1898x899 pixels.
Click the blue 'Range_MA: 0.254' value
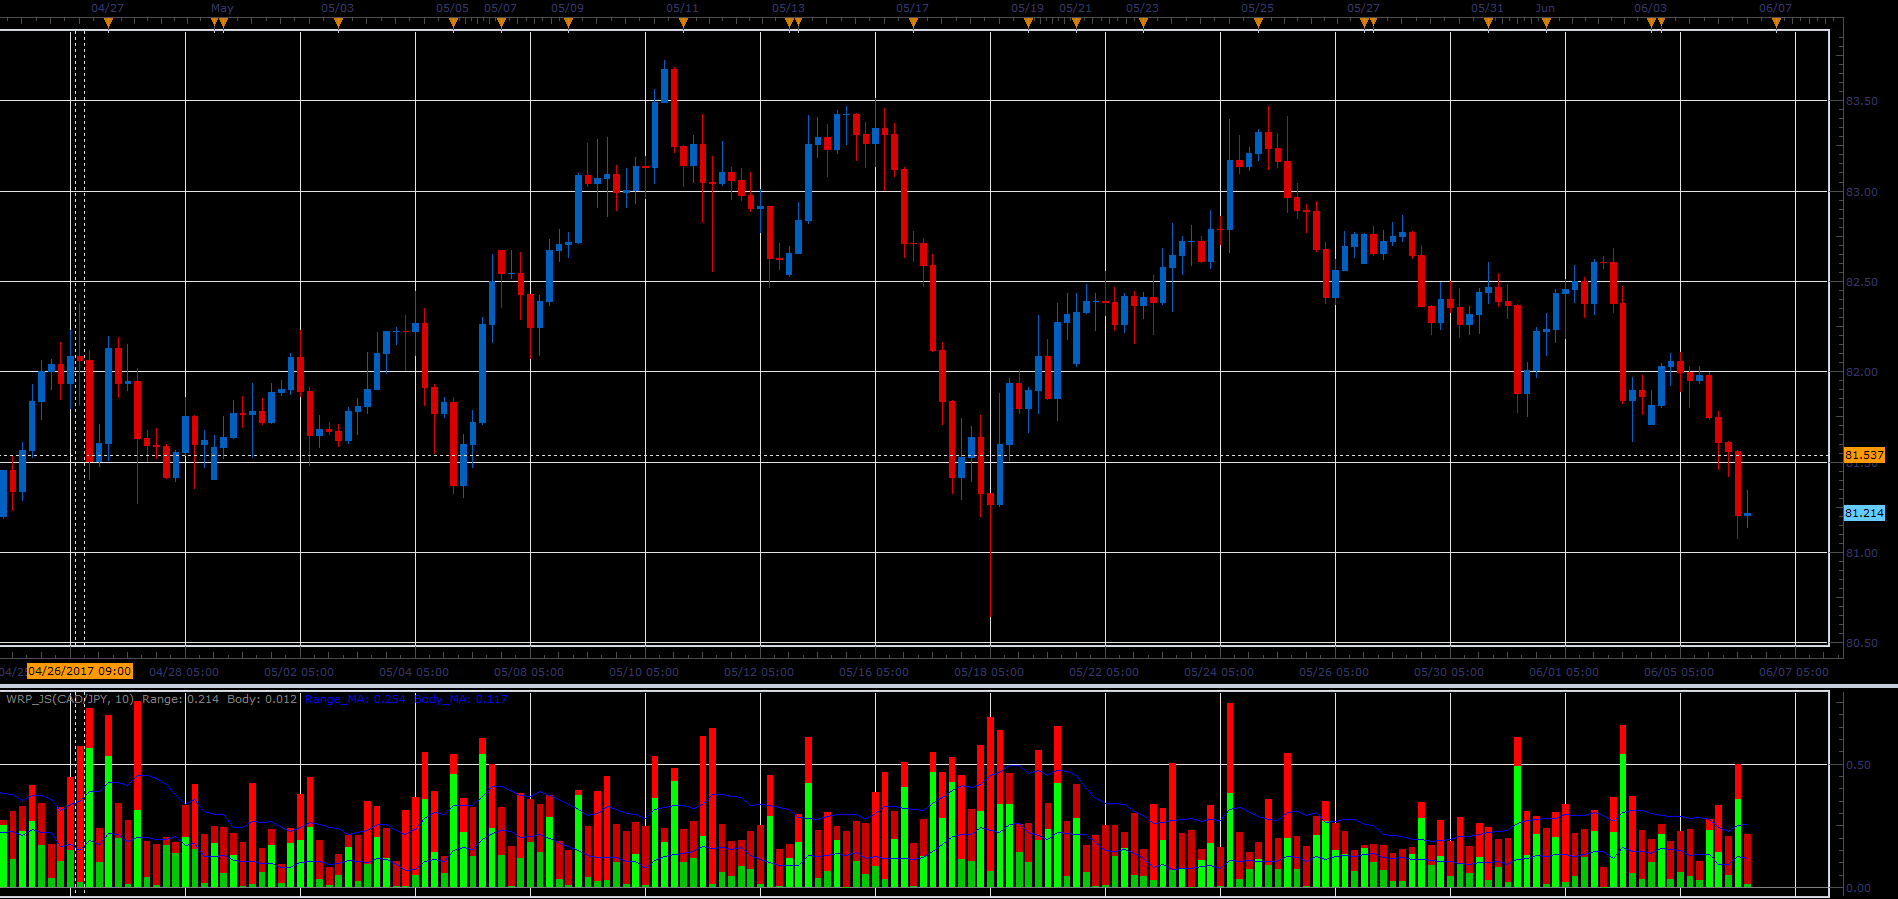(x=355, y=699)
